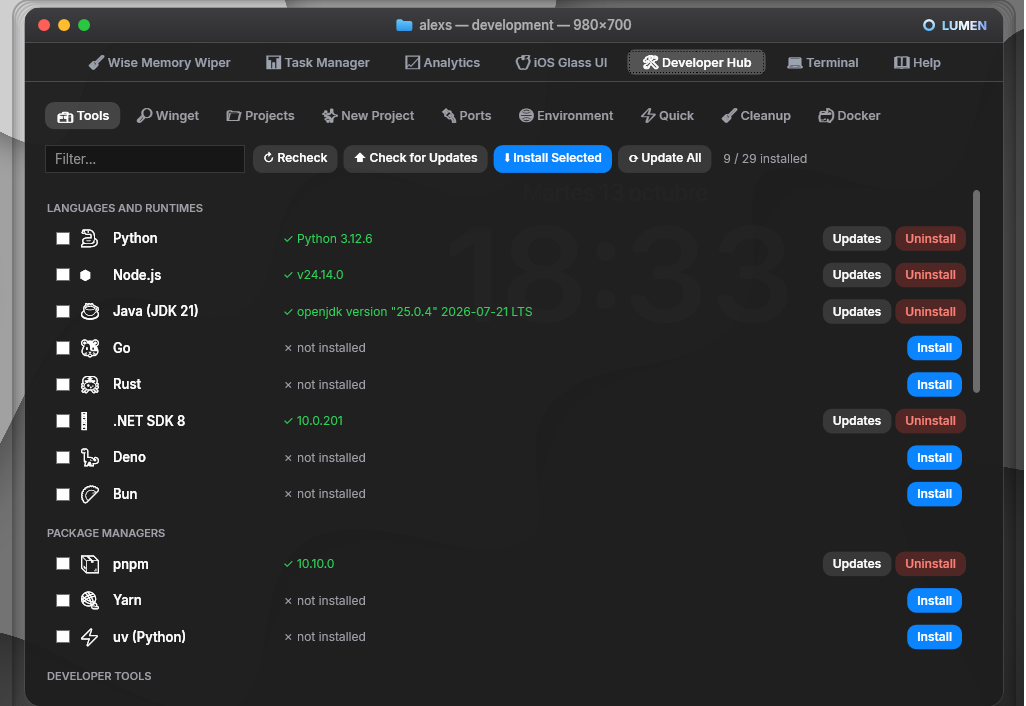Install Yarn
This screenshot has height=706, width=1026.
pyautogui.click(x=934, y=601)
